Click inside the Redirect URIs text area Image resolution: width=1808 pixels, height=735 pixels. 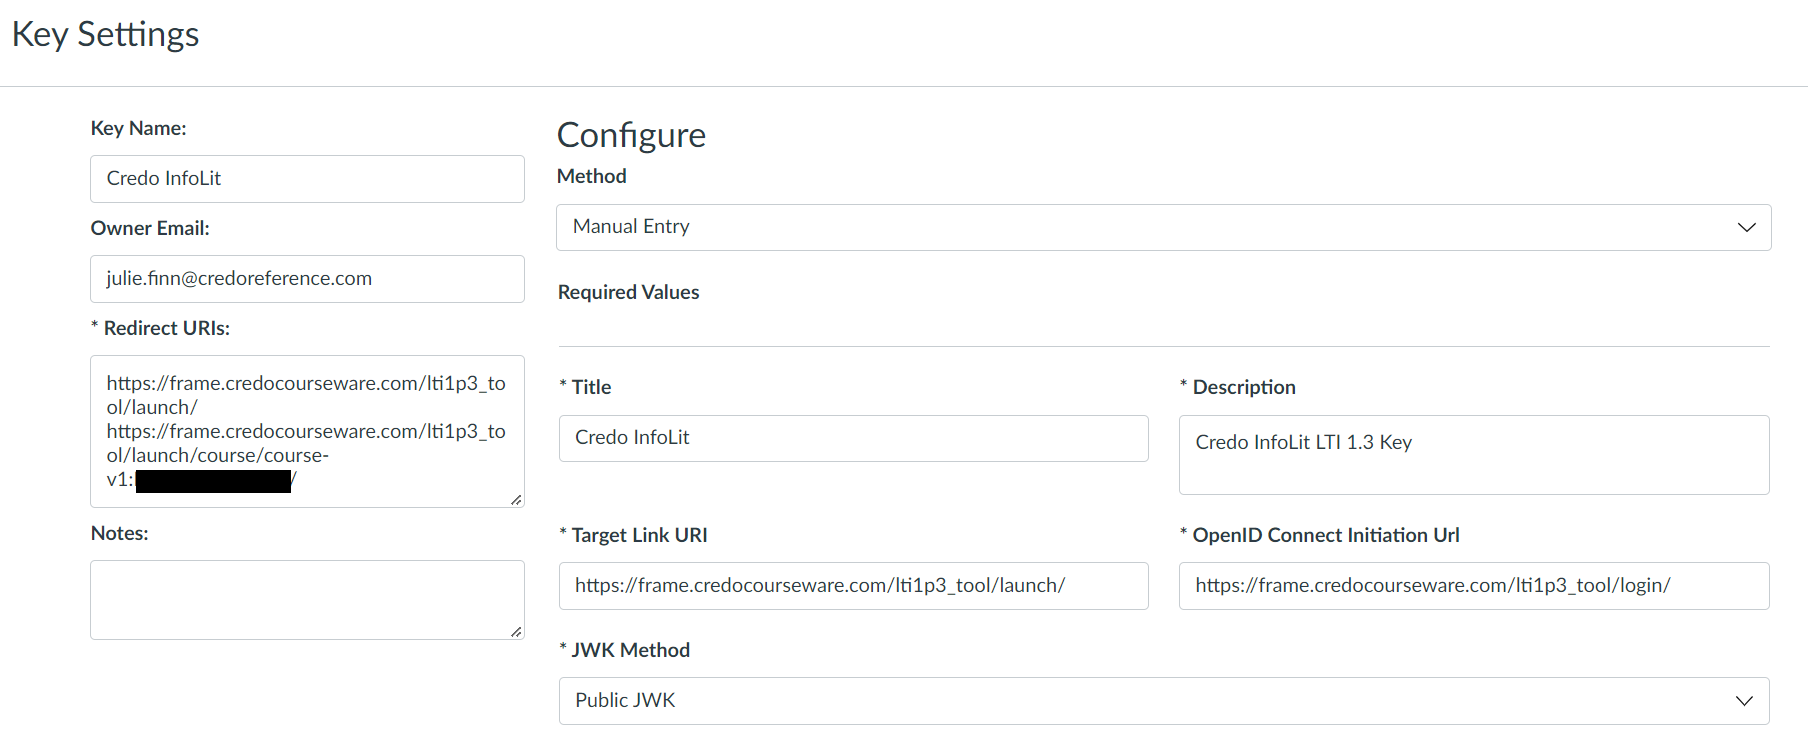pos(307,431)
